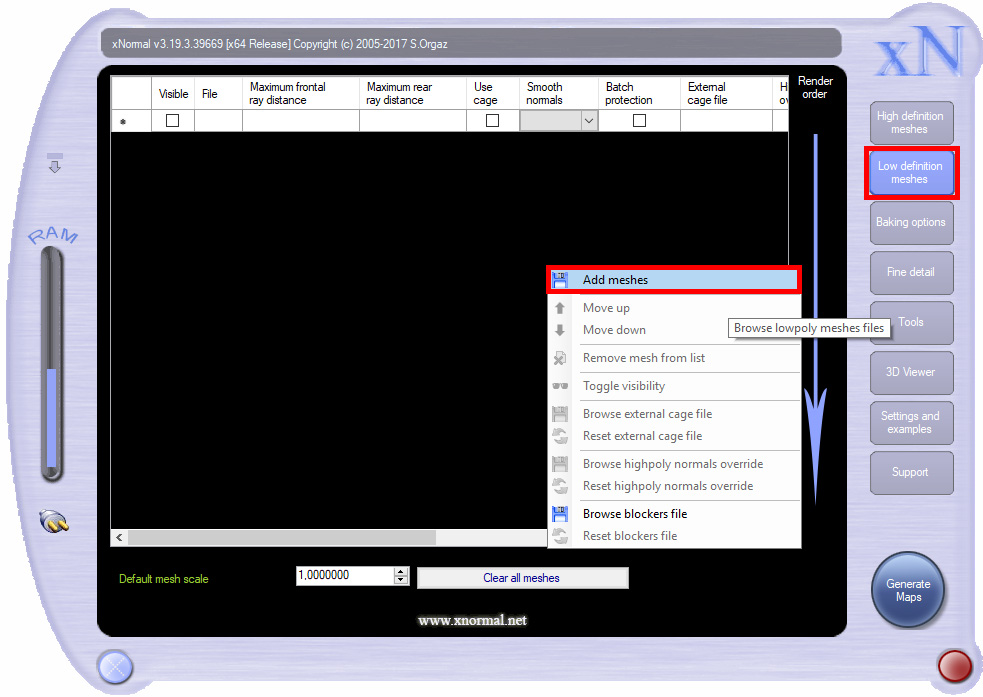The width and height of the screenshot is (983, 697).
Task: Tick the Use cage checkbox
Action: click(492, 121)
